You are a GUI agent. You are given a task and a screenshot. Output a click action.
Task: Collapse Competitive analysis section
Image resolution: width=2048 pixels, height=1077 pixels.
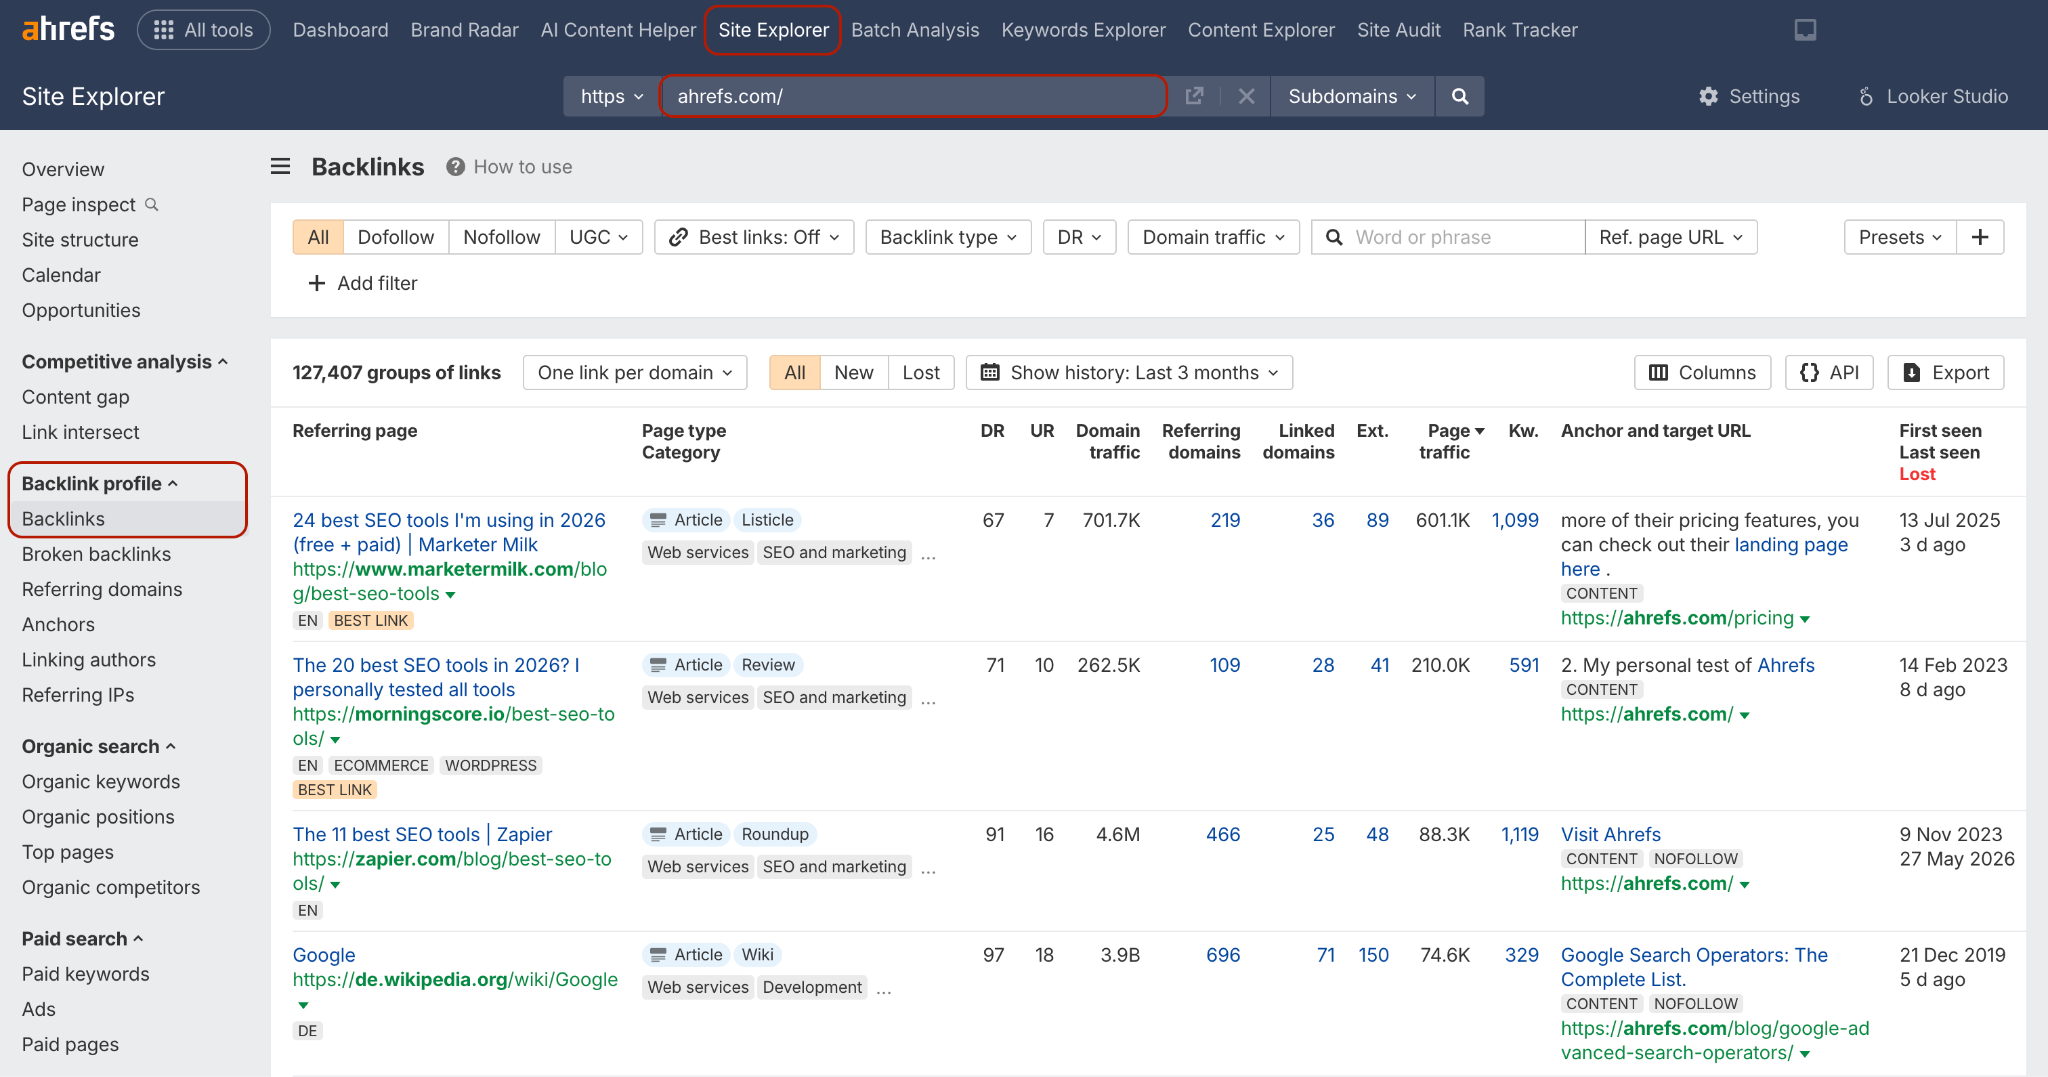[125, 362]
